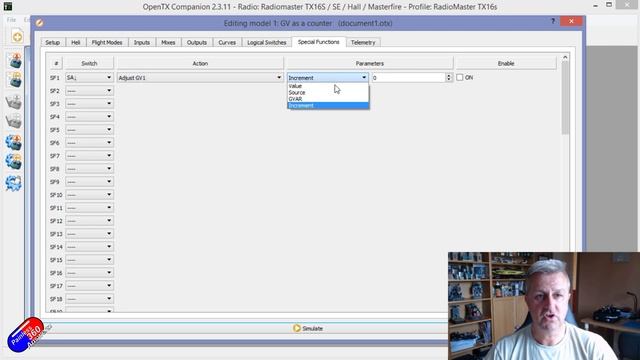640x360 pixels.
Task: Select Increment in the parameter list
Action: point(328,106)
